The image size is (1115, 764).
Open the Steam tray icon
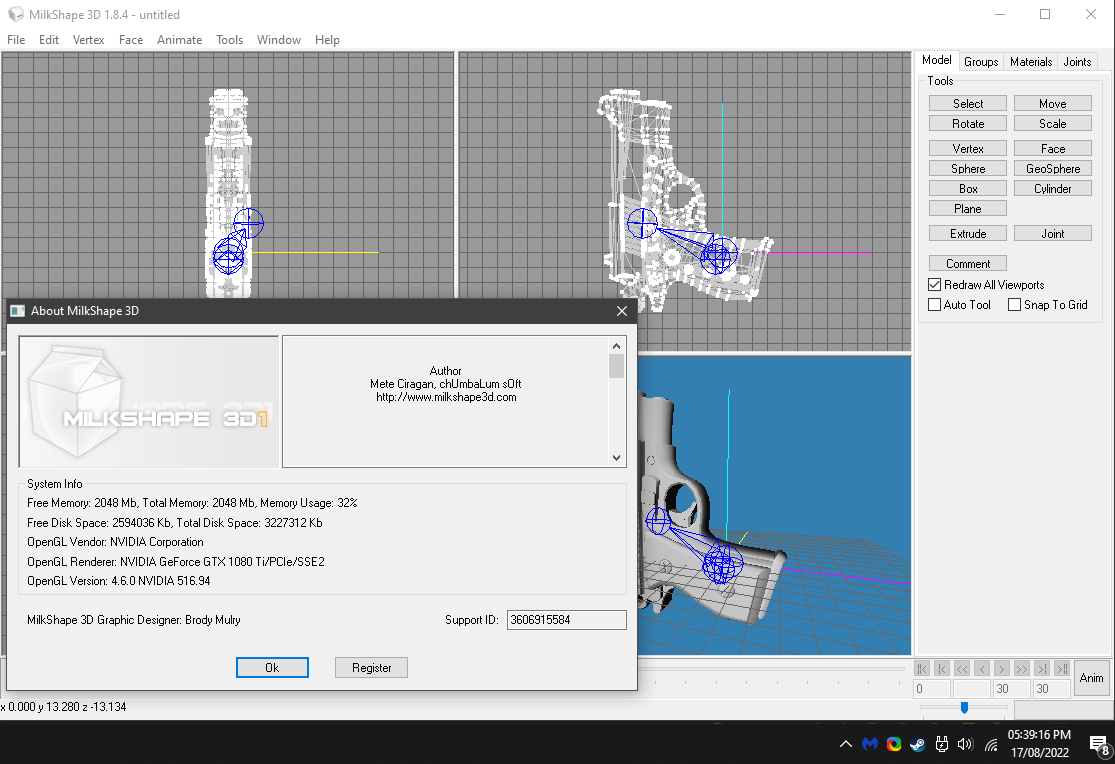[918, 744]
